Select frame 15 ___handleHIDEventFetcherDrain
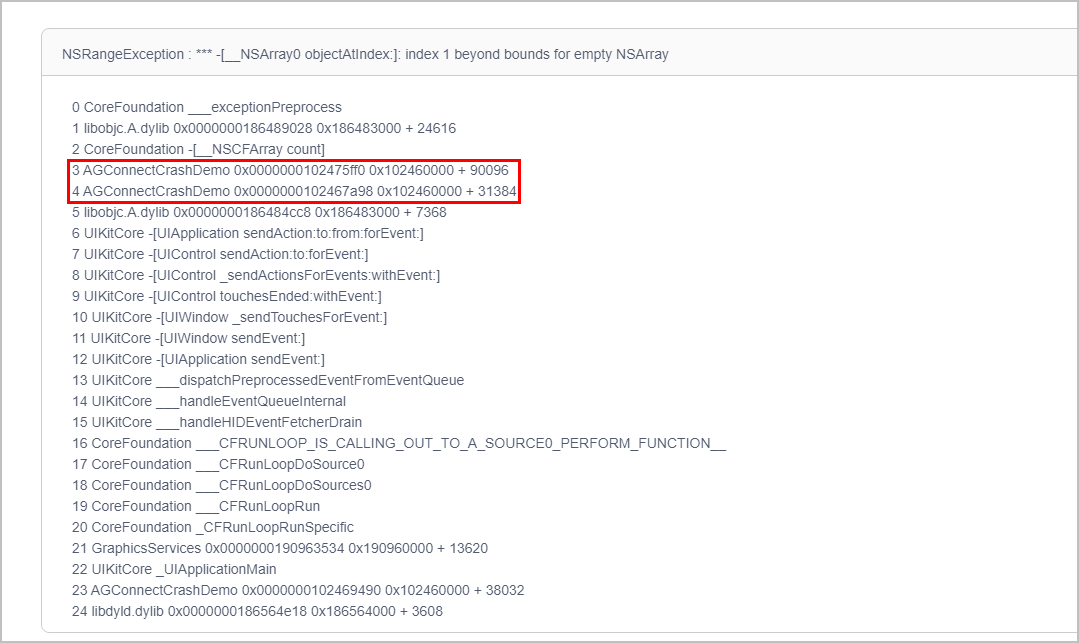This screenshot has width=1079, height=643. click(x=217, y=423)
